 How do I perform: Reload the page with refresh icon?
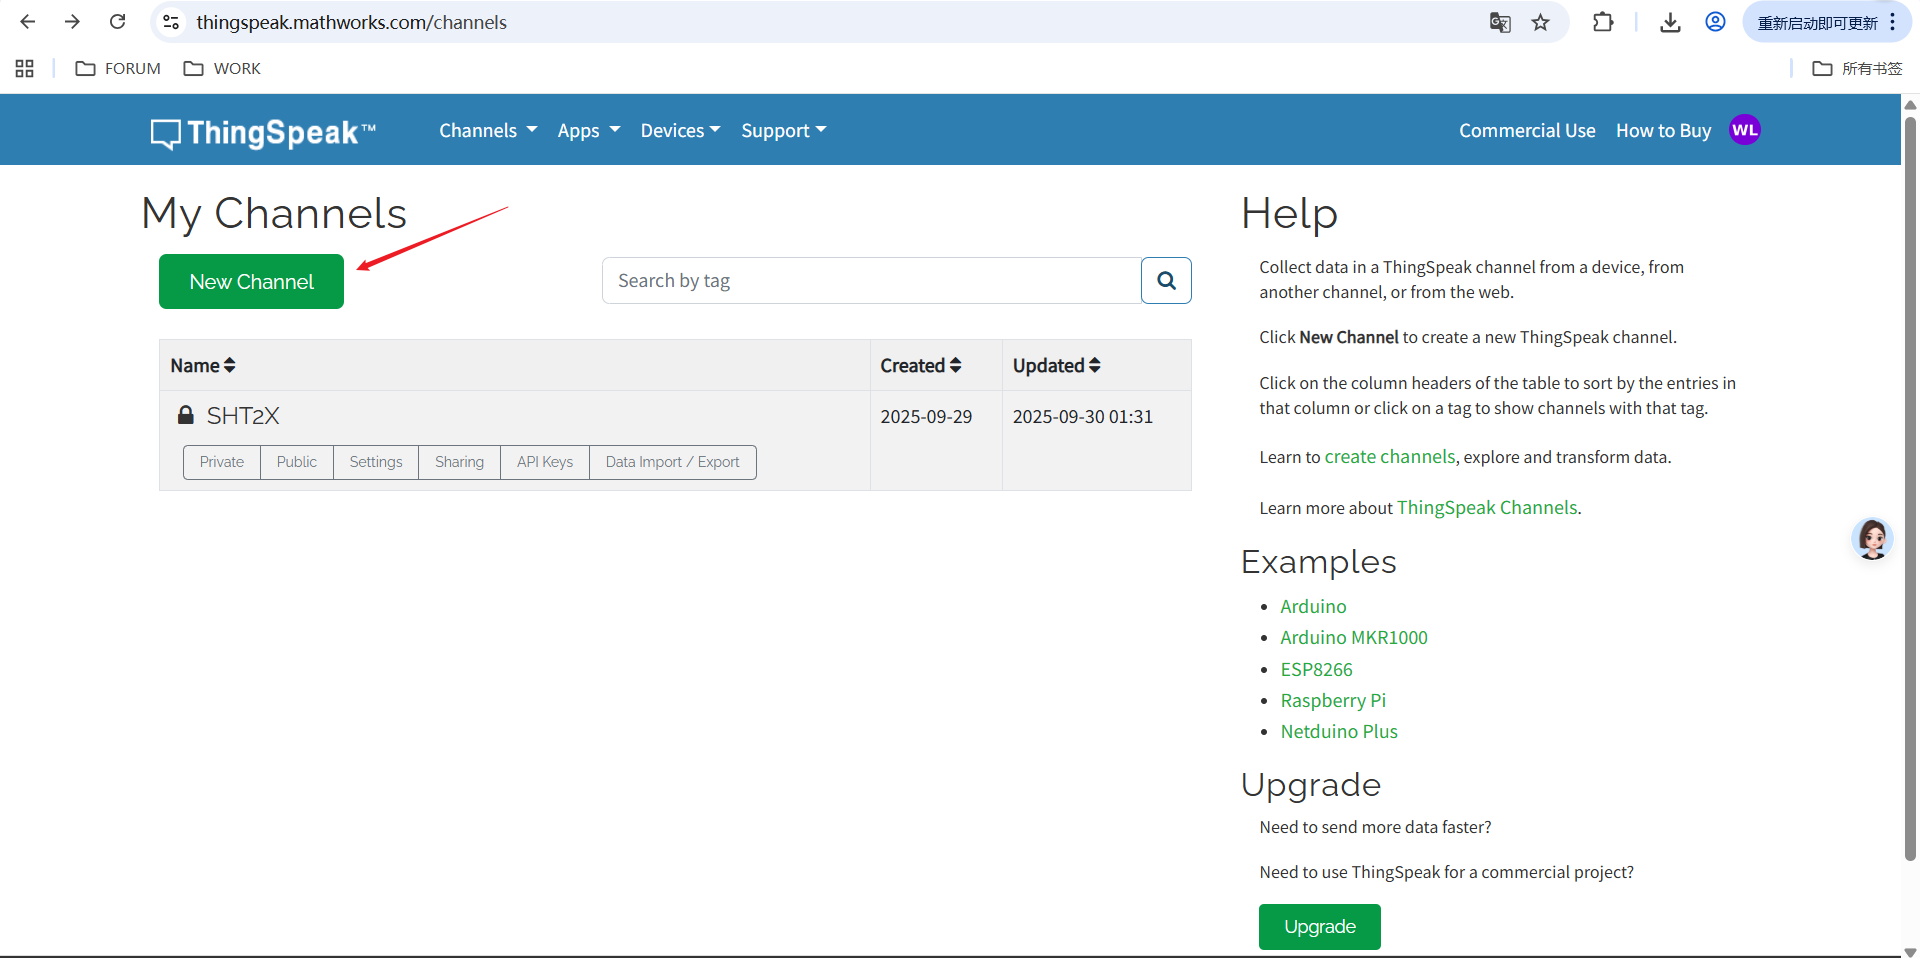pyautogui.click(x=118, y=22)
